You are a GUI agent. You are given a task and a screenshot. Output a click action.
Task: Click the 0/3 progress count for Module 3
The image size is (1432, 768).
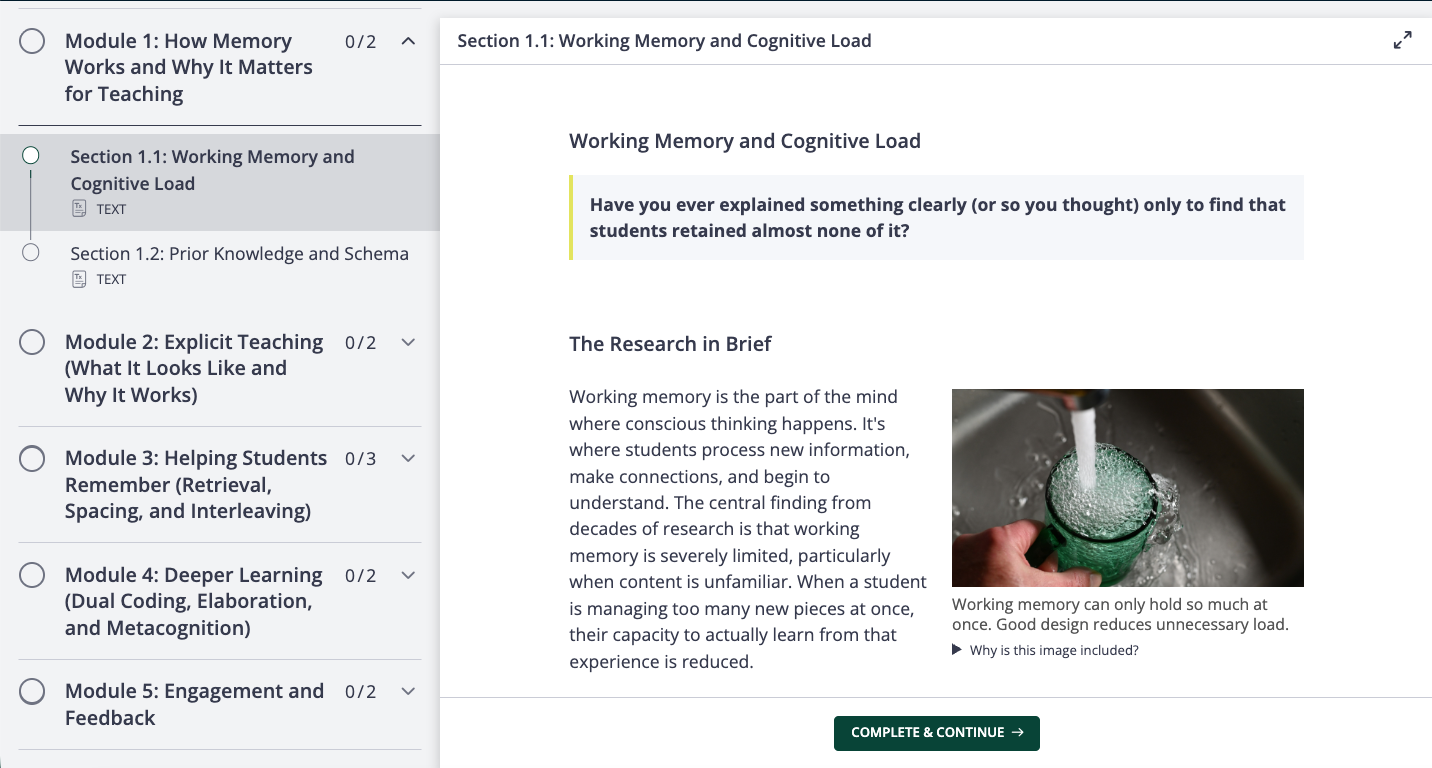point(361,459)
